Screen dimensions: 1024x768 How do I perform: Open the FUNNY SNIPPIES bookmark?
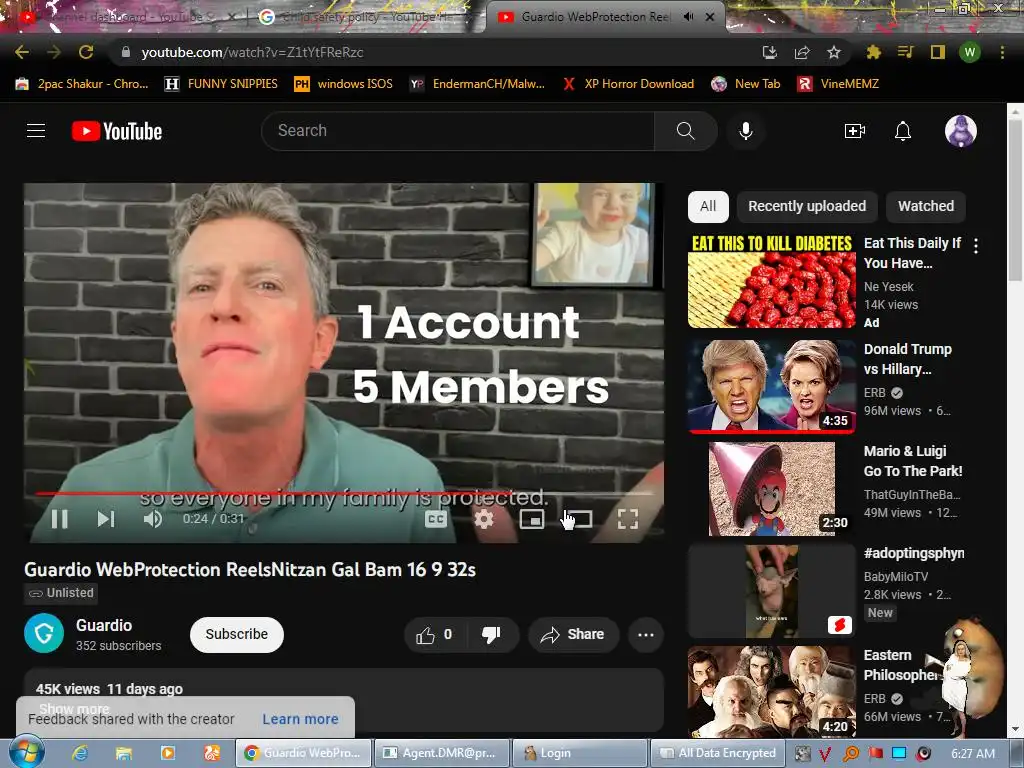(221, 84)
